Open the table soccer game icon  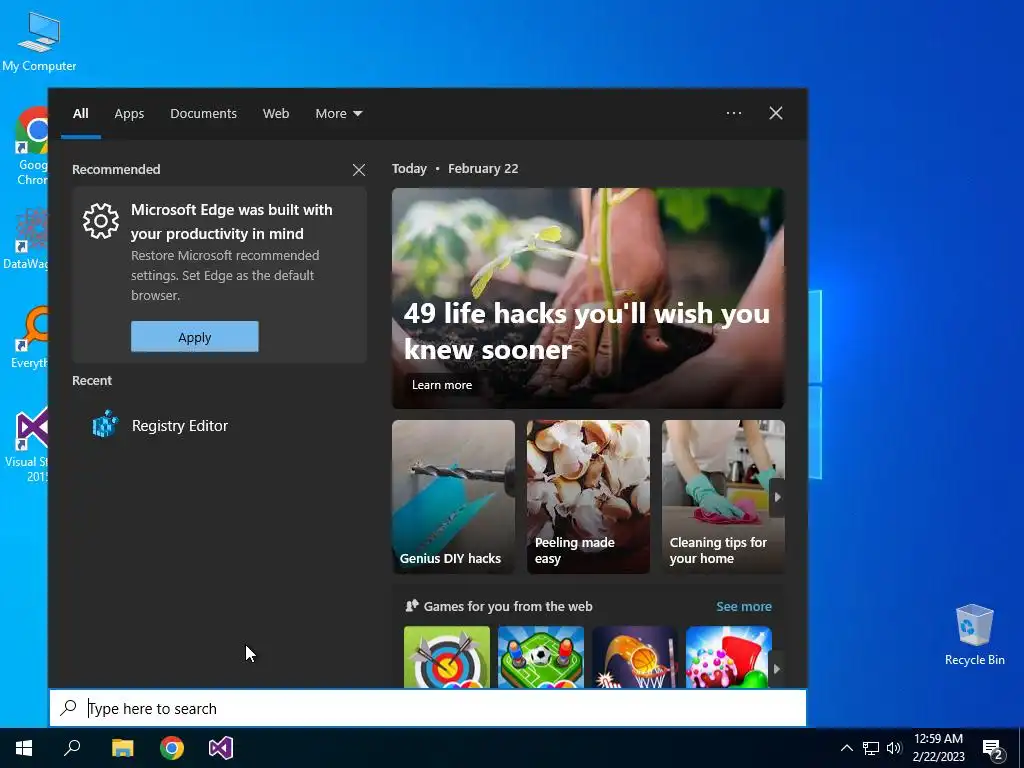click(541, 657)
